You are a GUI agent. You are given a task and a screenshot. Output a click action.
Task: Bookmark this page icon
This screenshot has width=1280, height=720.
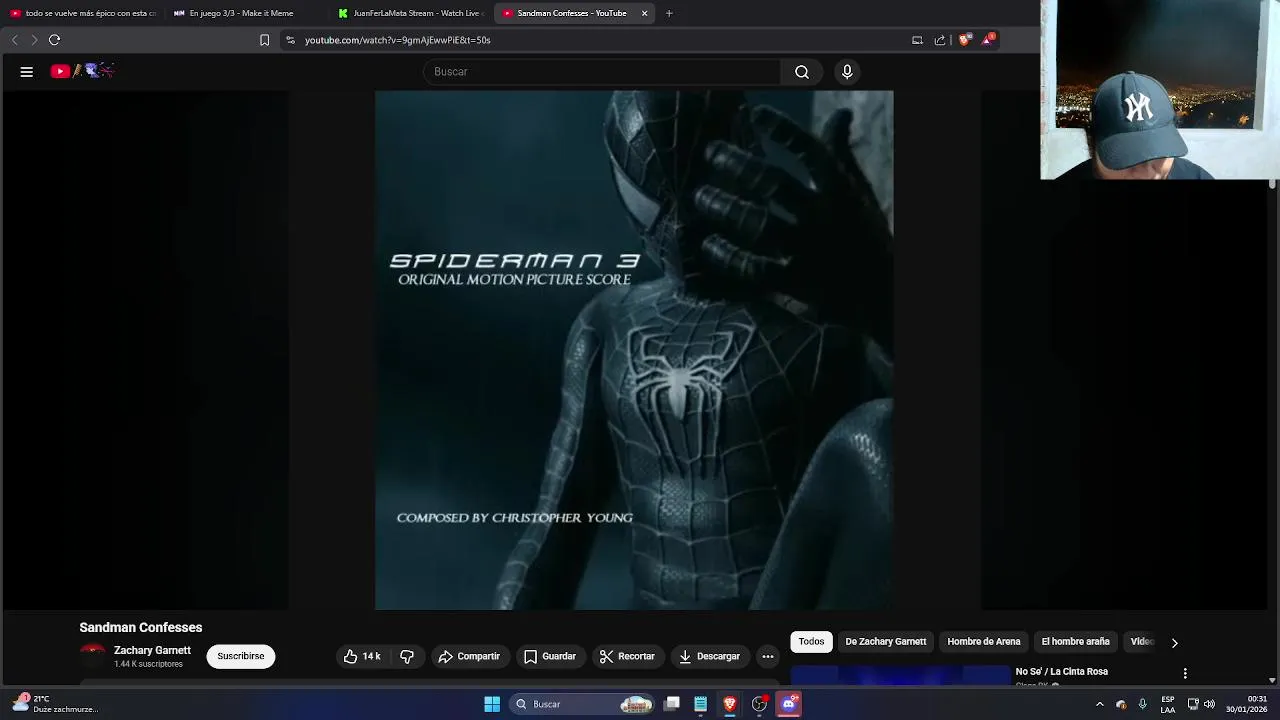pos(264,40)
